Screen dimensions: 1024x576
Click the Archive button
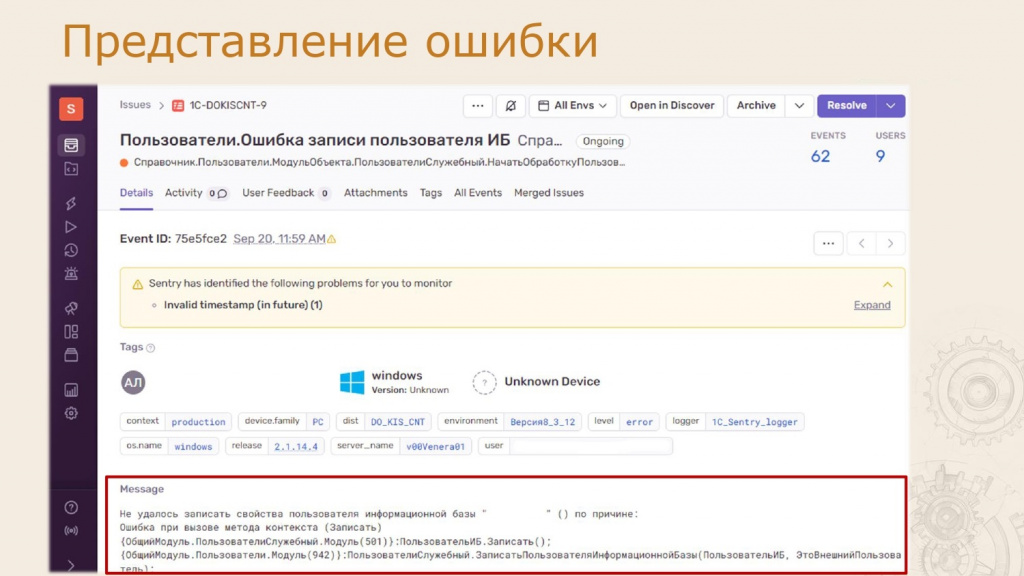point(756,106)
